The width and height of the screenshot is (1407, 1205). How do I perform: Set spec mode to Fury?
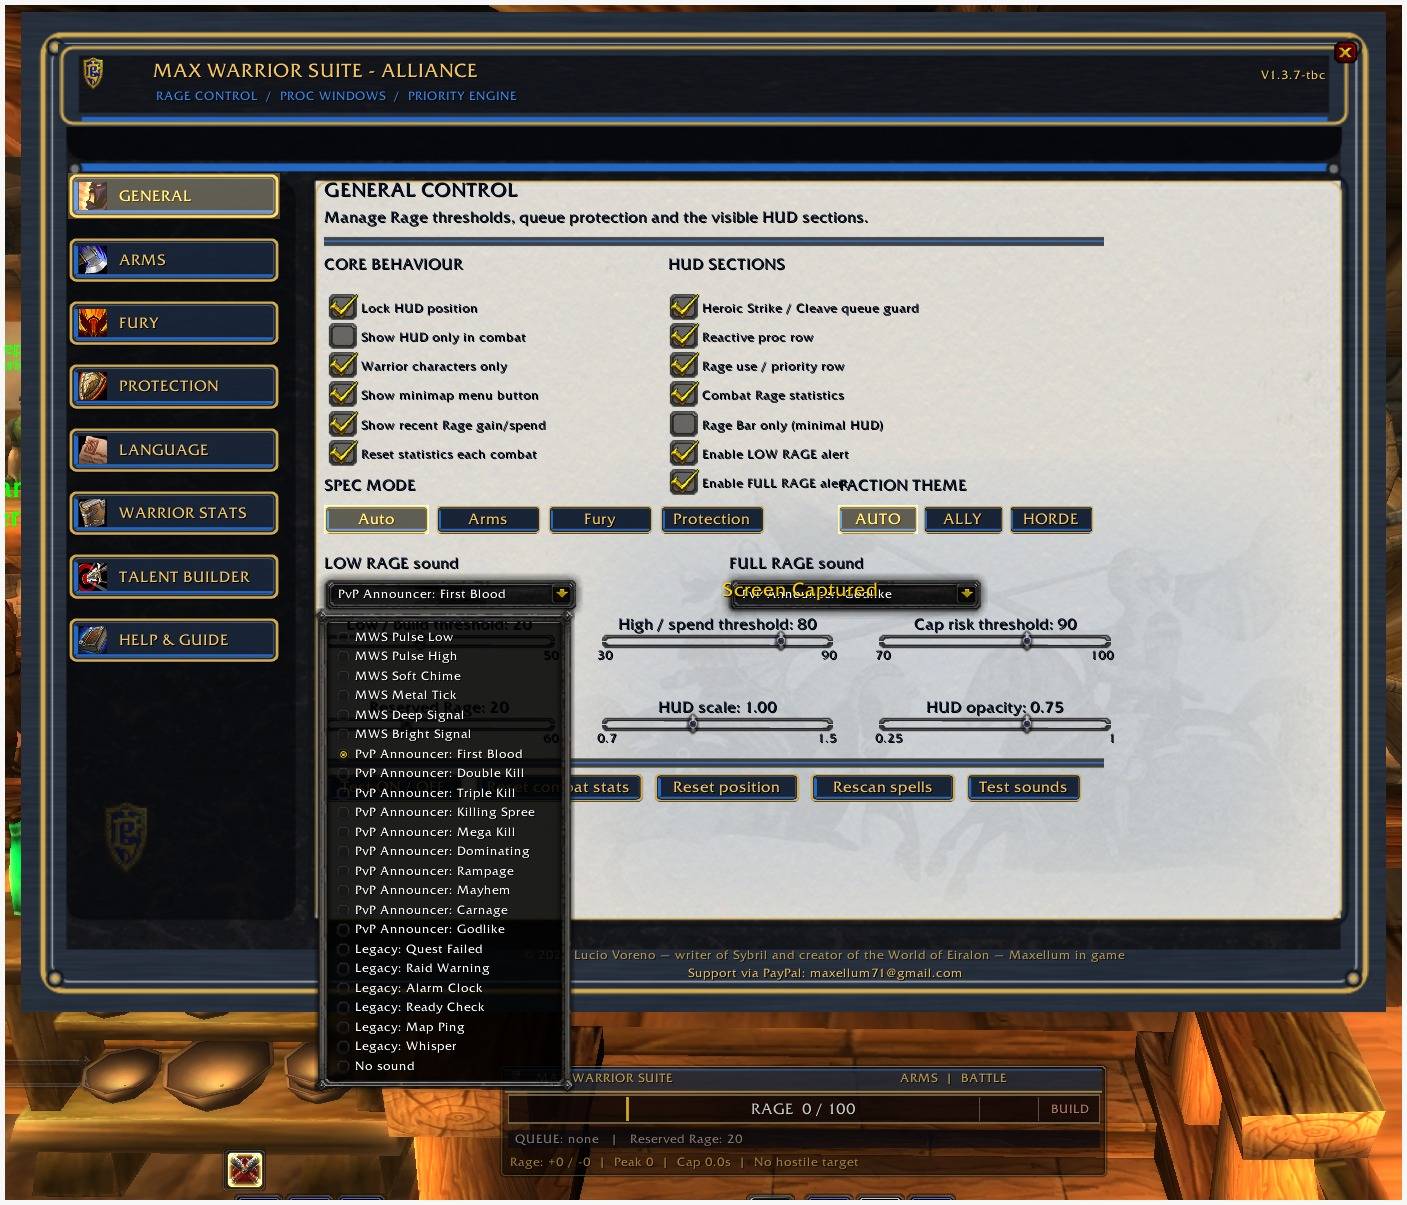point(600,519)
